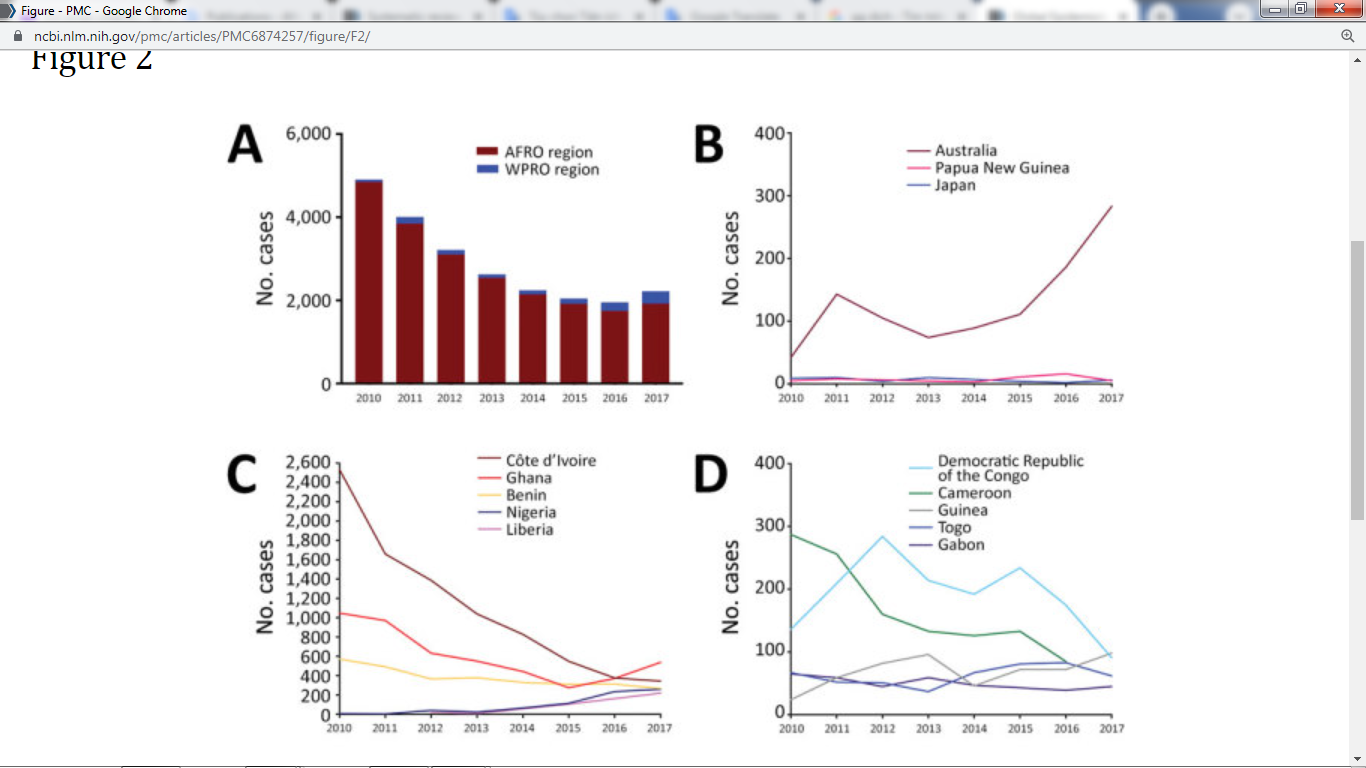Click the padlock icon in the address bar

pyautogui.click(x=16, y=36)
